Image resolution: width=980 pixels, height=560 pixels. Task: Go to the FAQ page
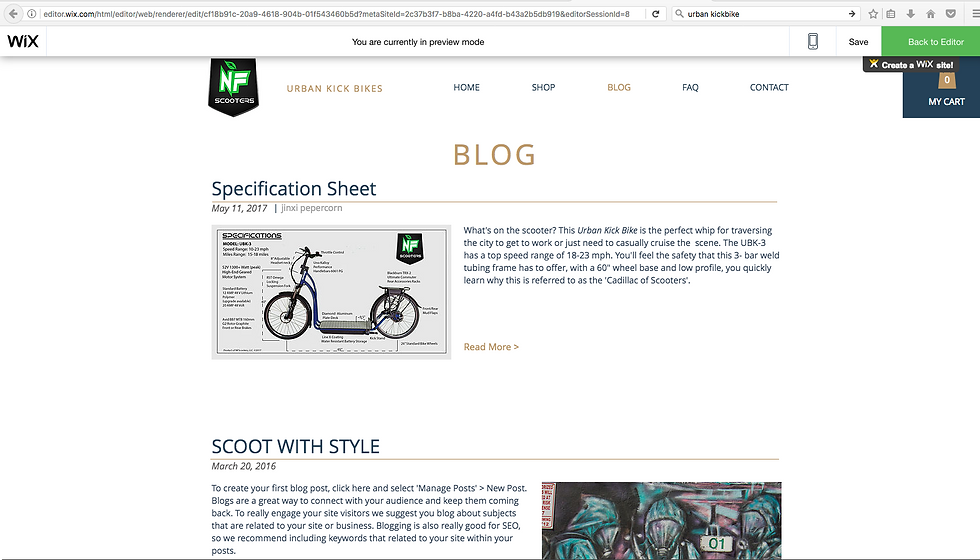point(690,88)
